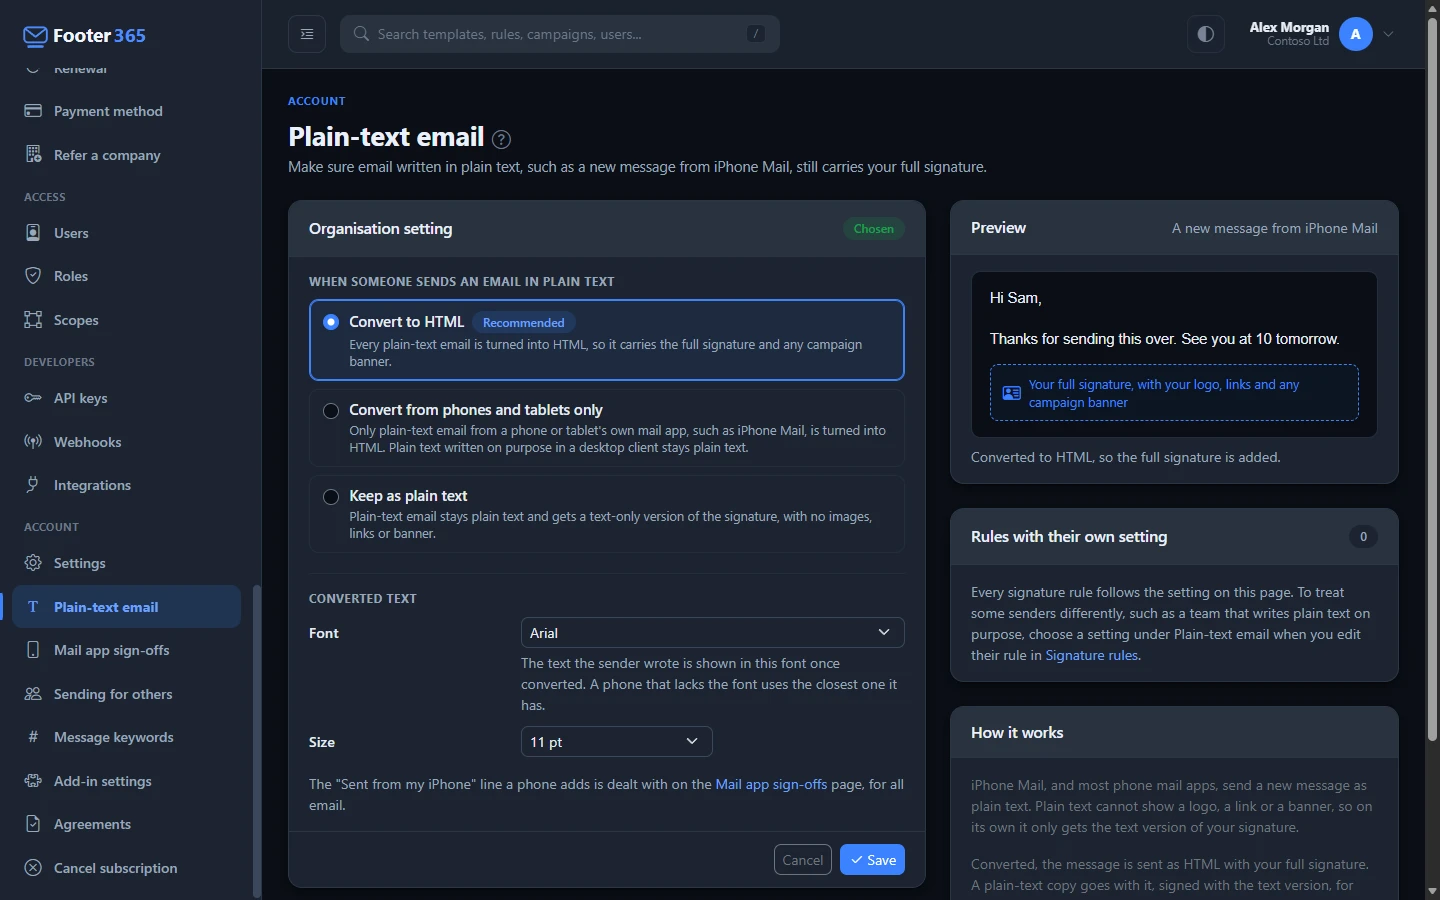Screen dimensions: 1440x900
Task: Click the Message keywords hash icon
Action: coord(33,737)
